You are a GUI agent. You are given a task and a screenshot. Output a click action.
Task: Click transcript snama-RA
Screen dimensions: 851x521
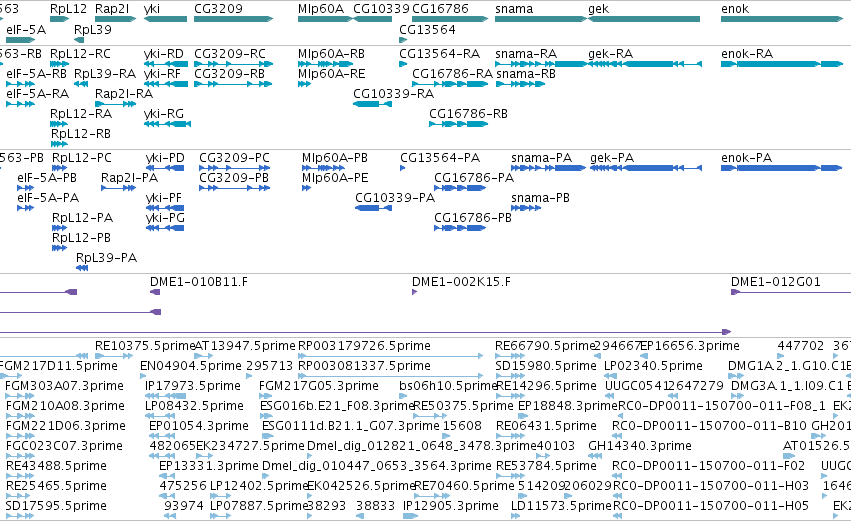coord(541,64)
